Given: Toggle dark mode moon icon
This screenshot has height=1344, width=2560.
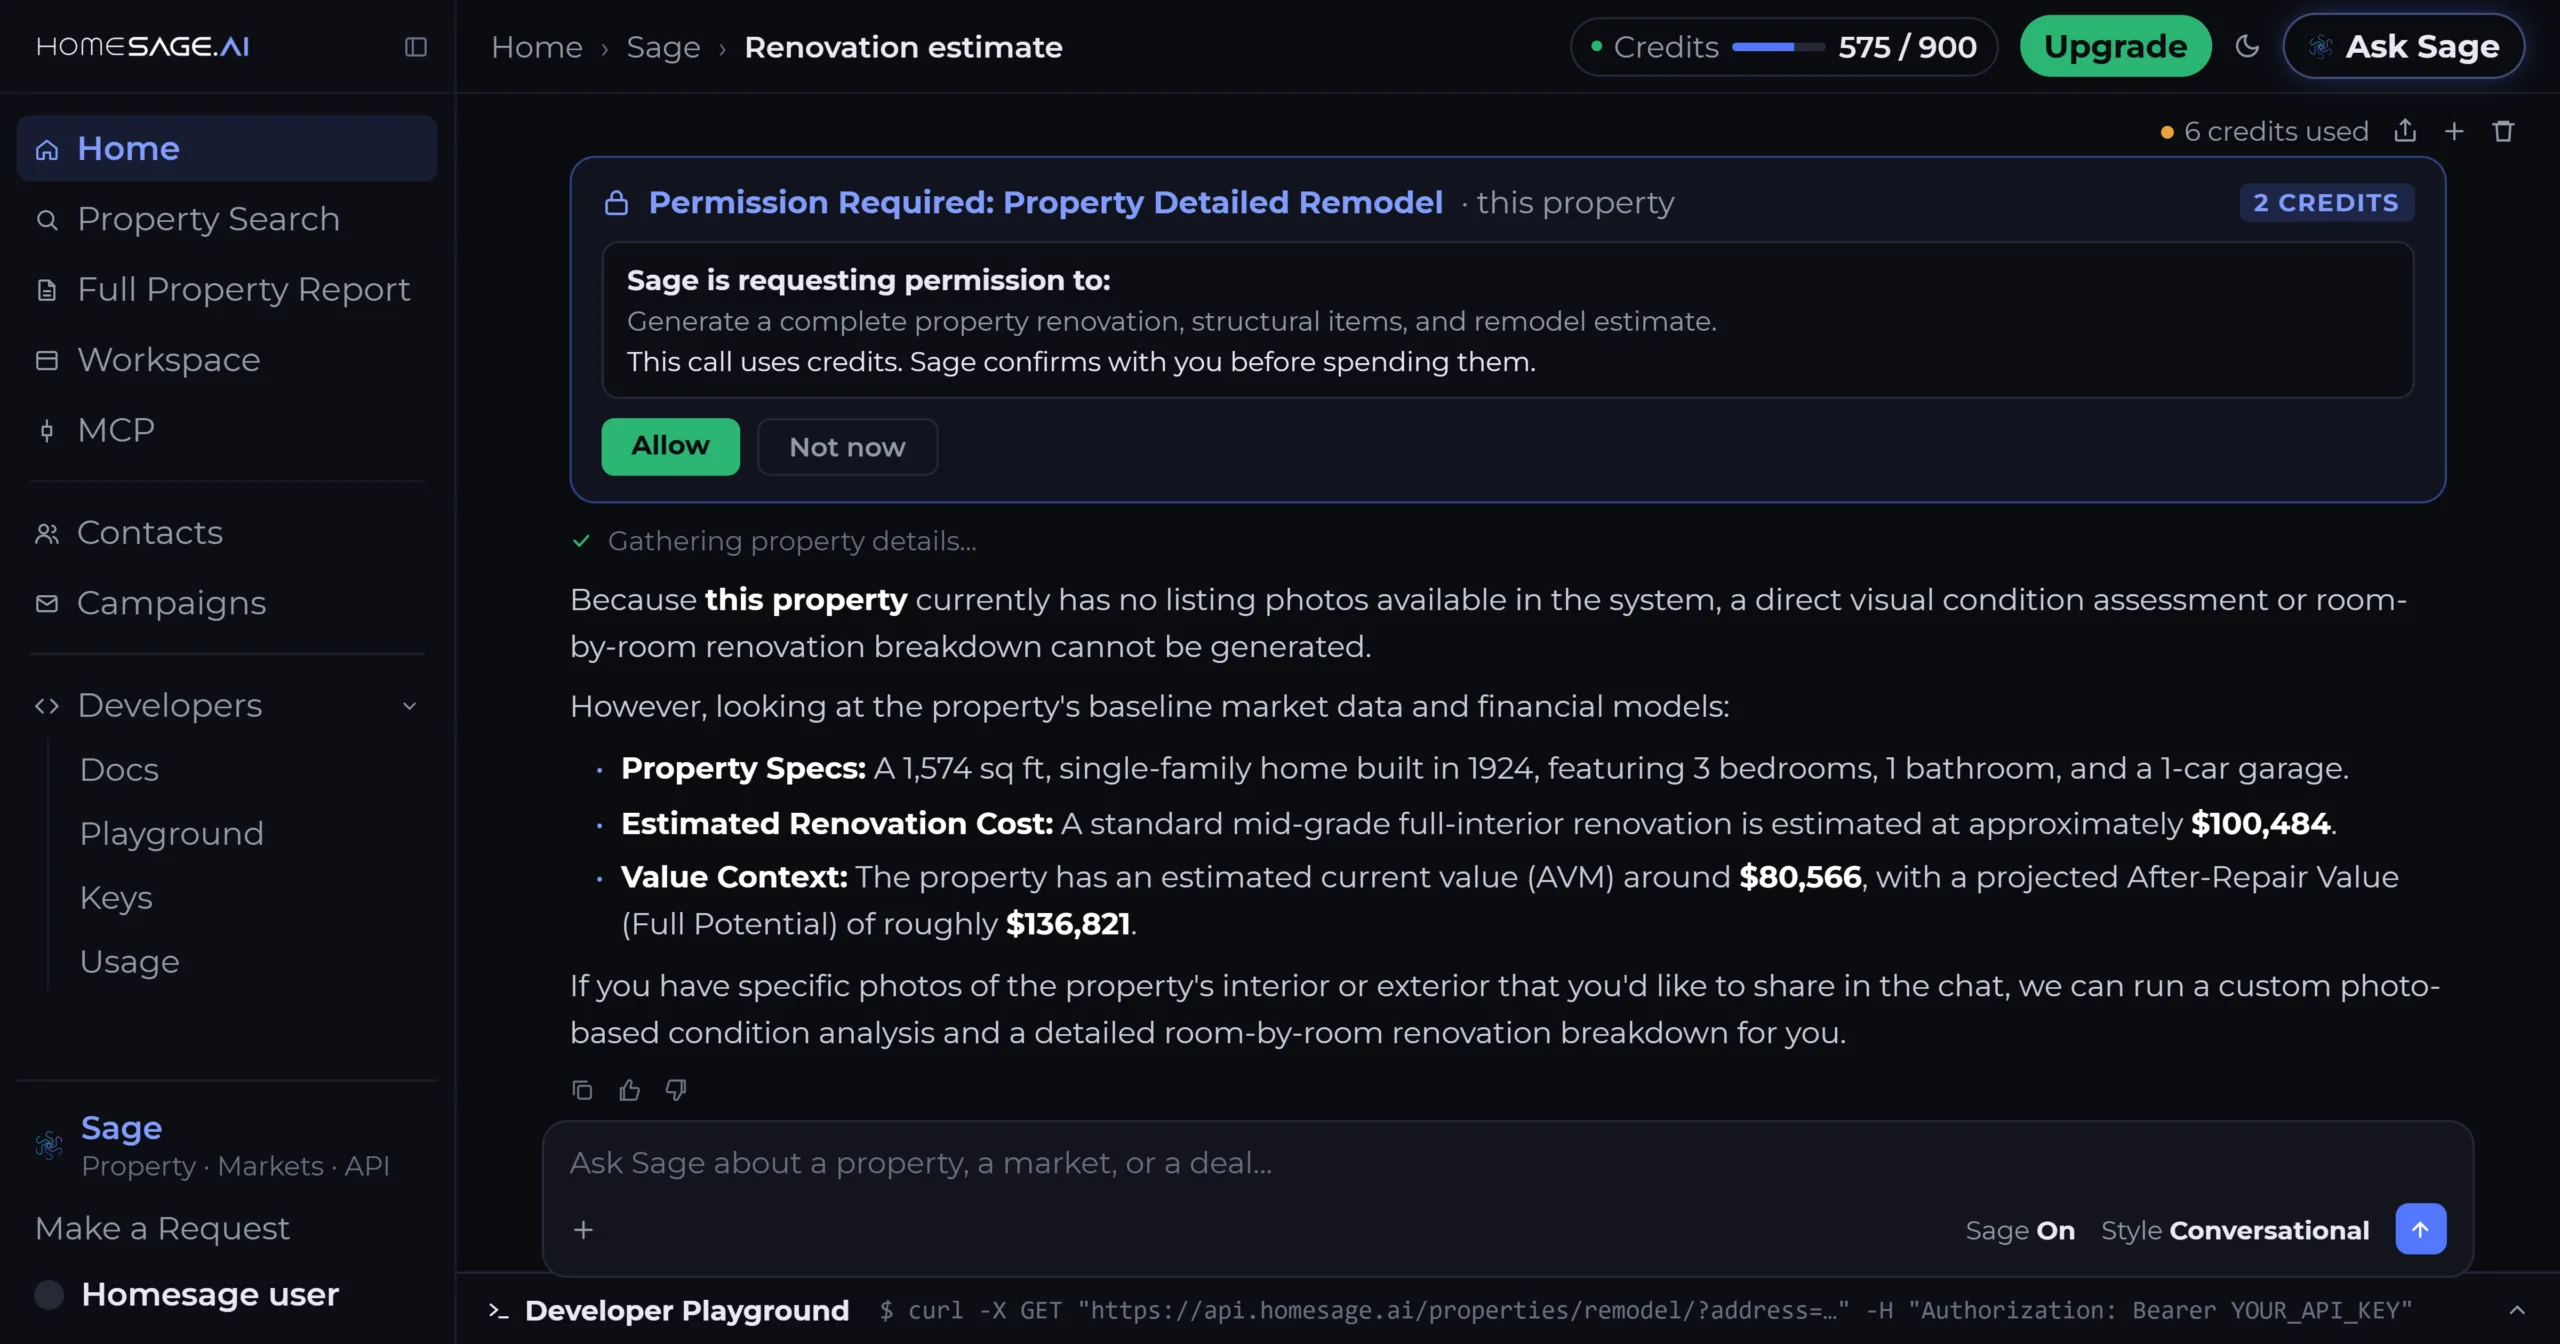Looking at the screenshot, I should 2247,46.
